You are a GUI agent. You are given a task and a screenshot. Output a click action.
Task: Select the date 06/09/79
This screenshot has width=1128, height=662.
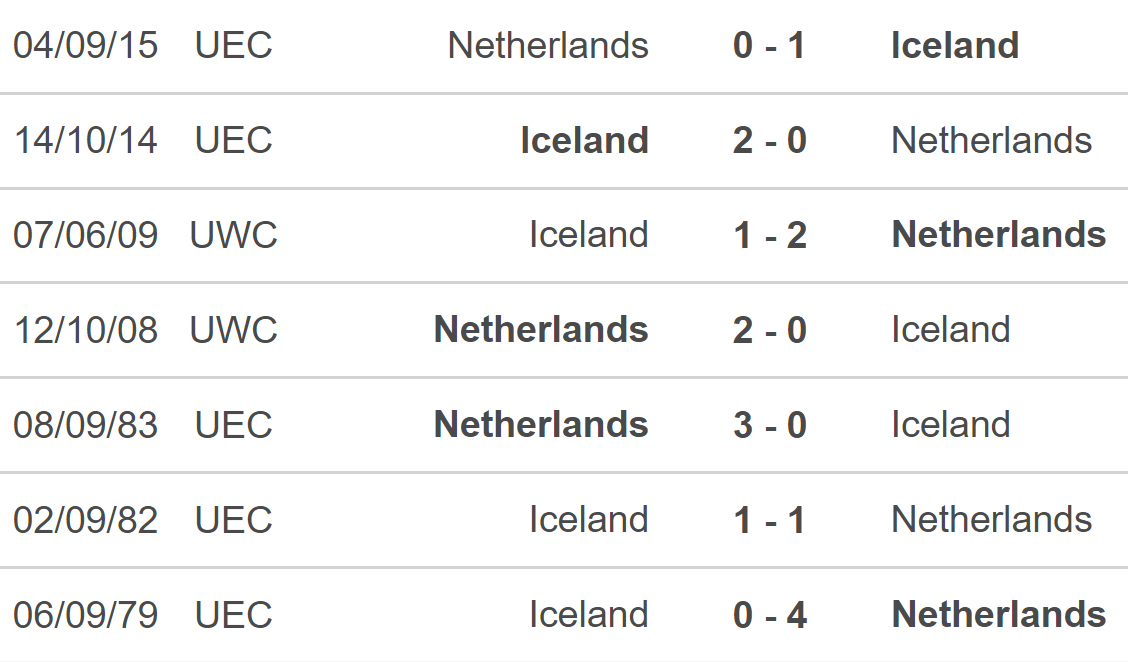tap(85, 615)
